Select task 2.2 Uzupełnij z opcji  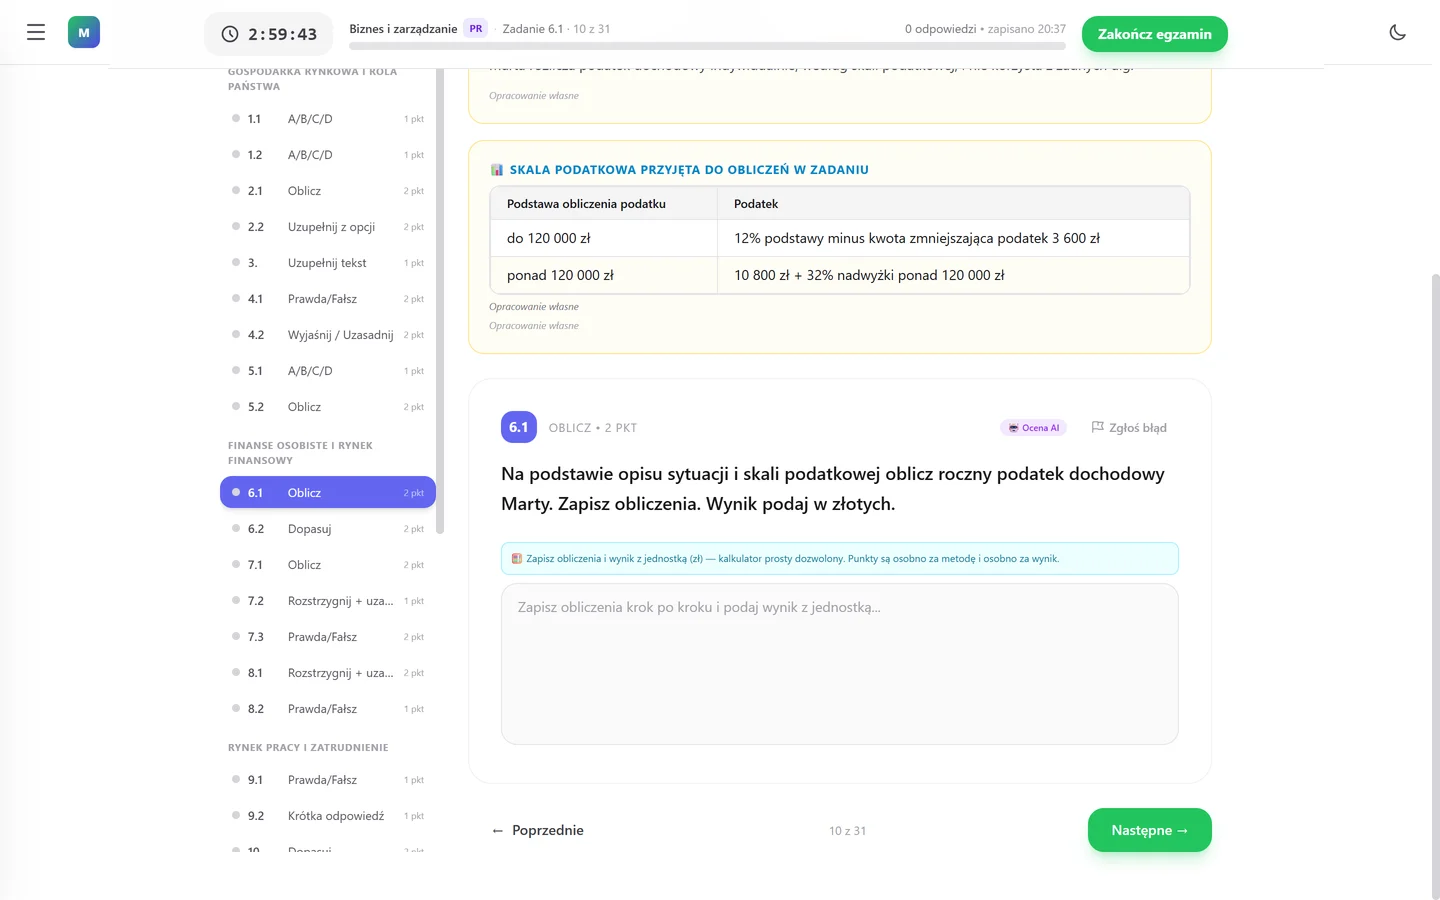(328, 227)
